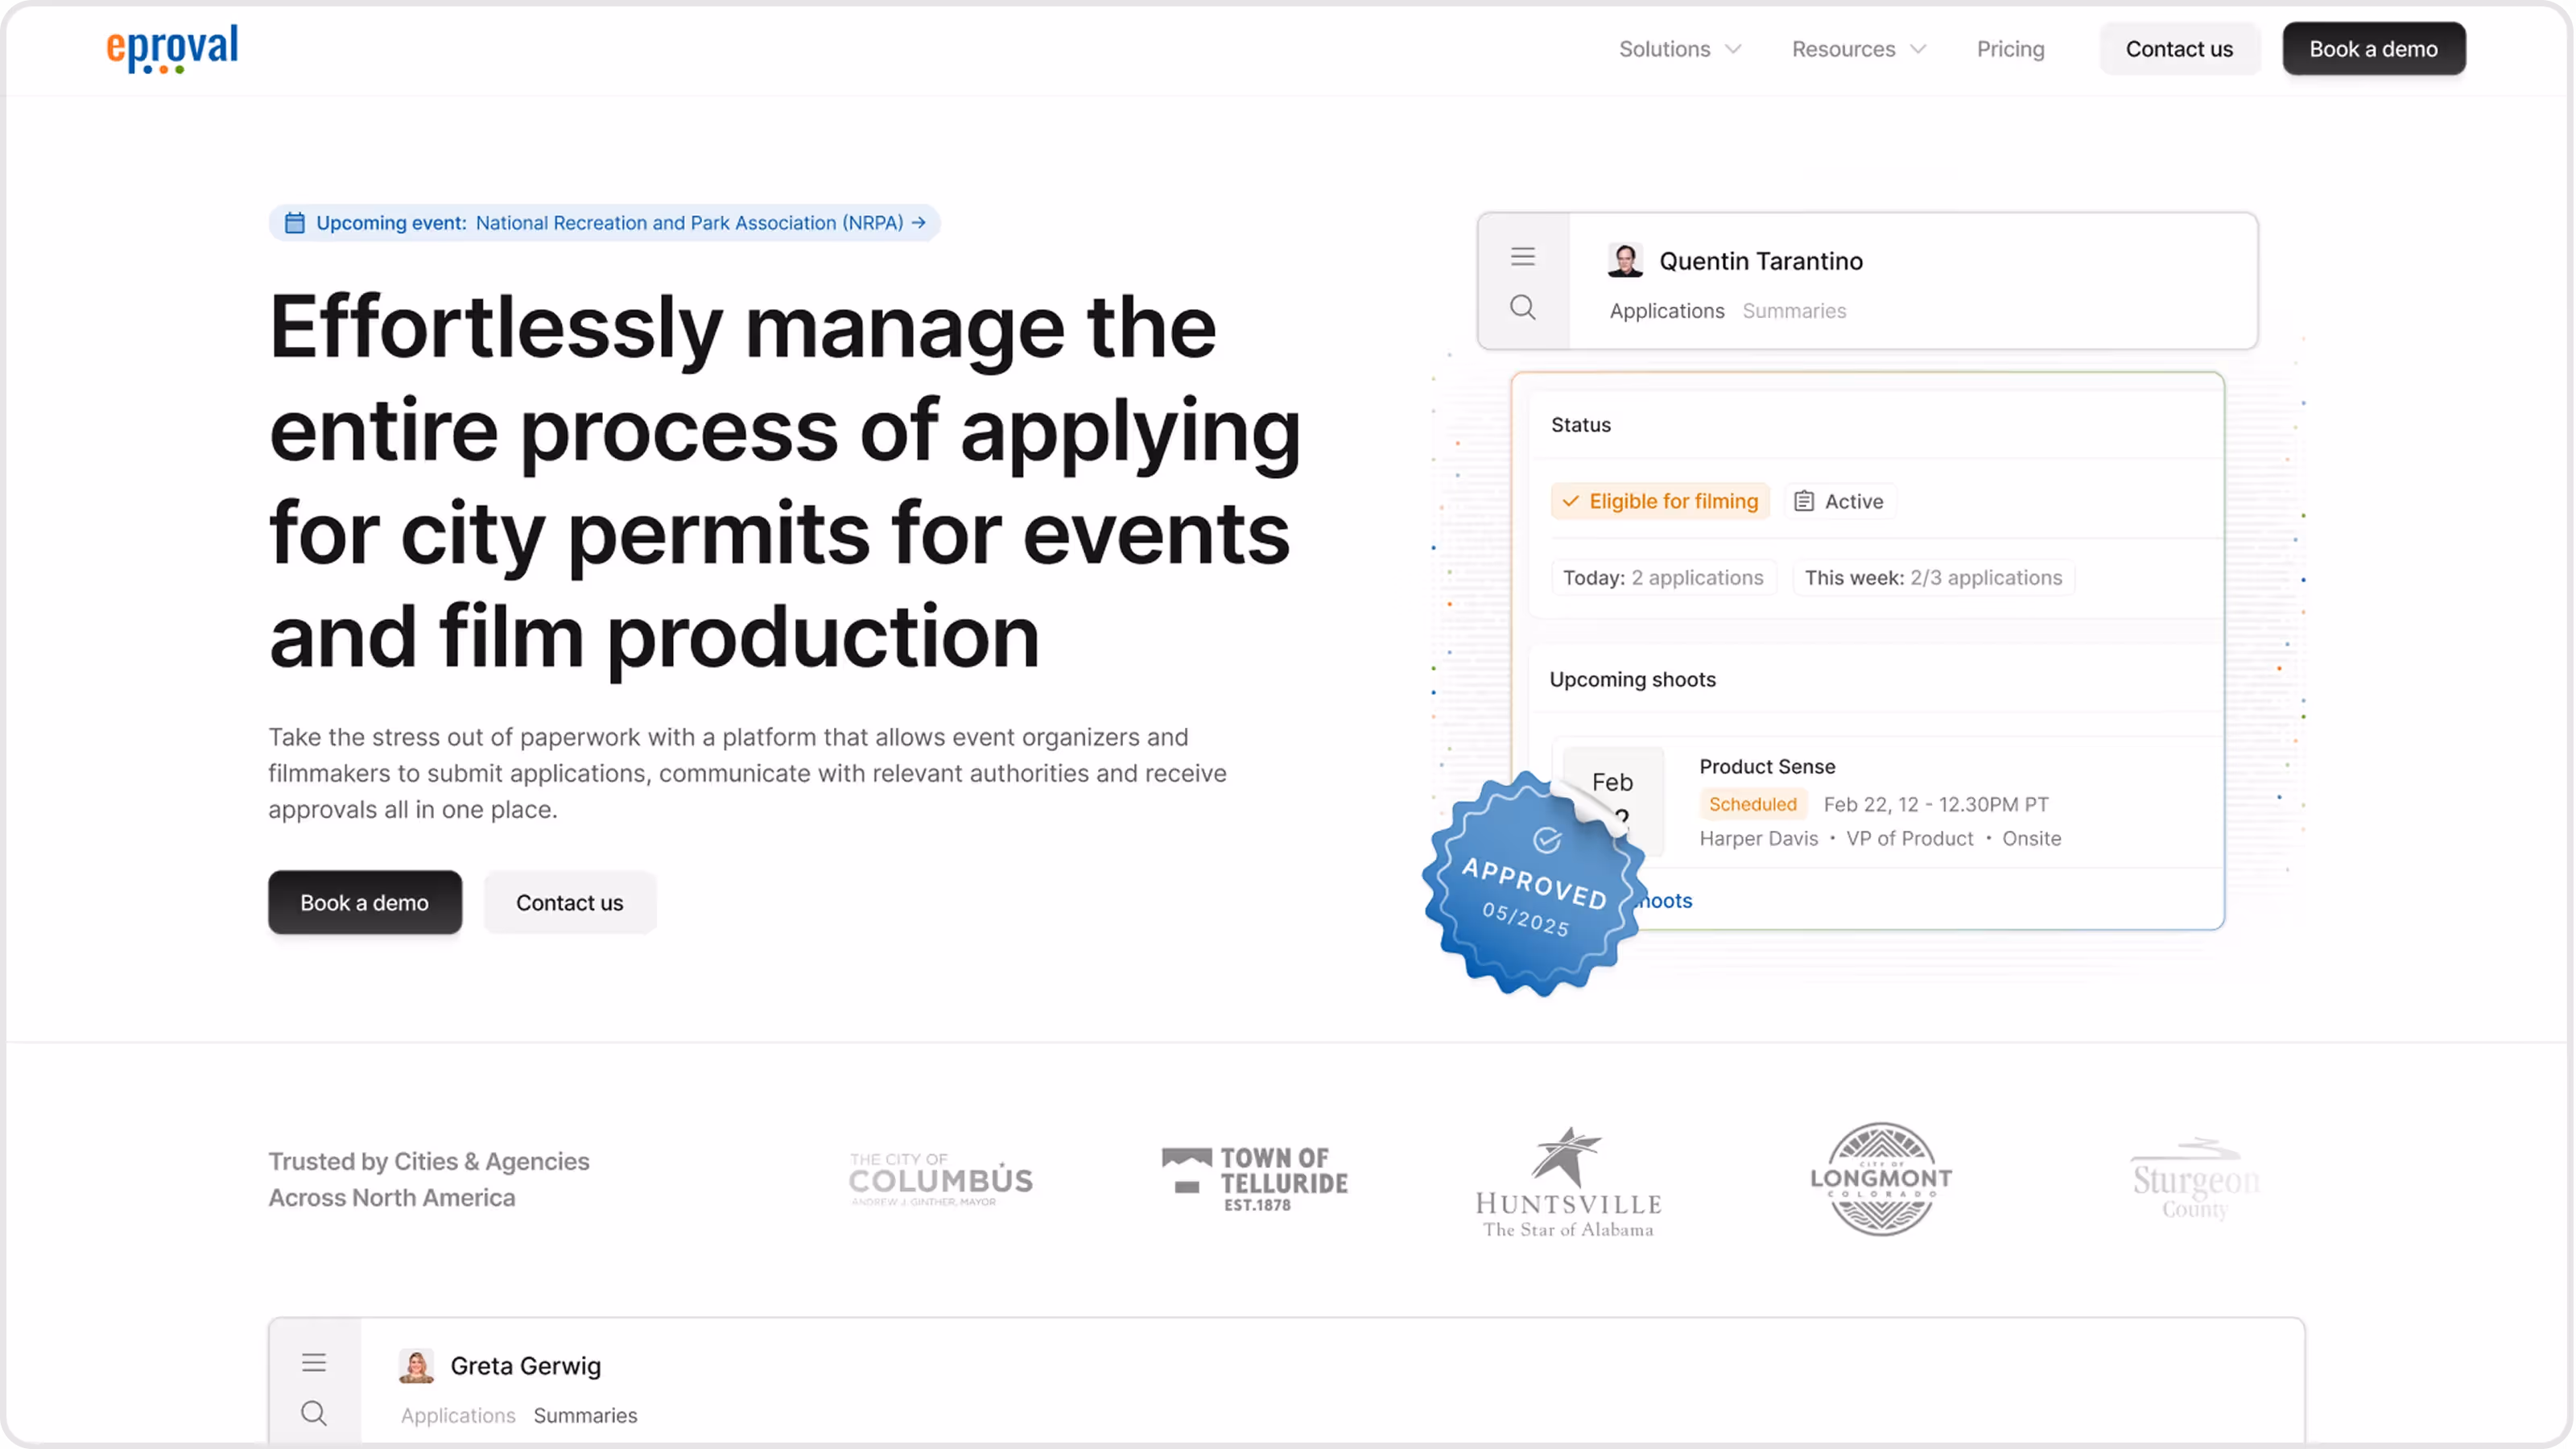Click the hamburger menu icon in Greta Gerwig panel

click(314, 1362)
